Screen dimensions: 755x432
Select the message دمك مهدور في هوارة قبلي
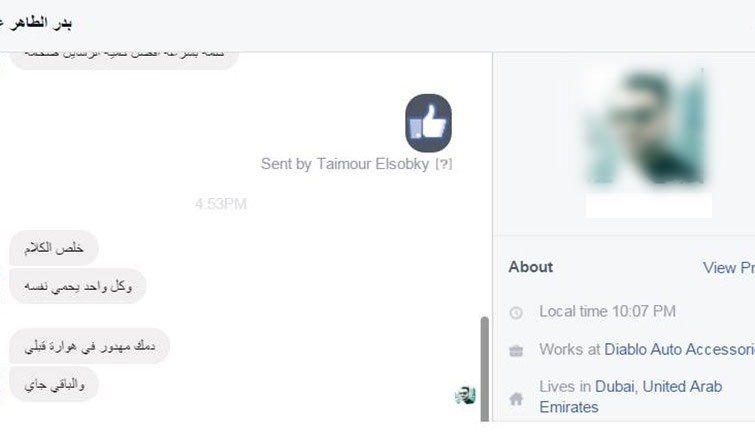(90, 346)
